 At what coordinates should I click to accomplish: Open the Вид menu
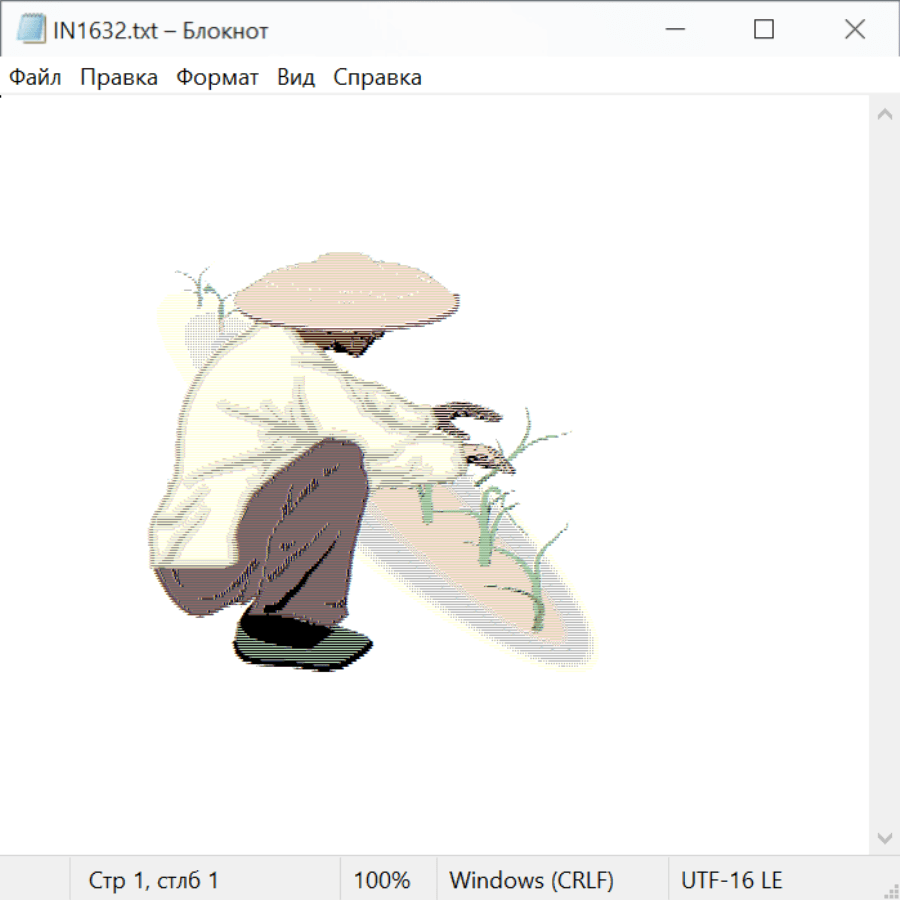(x=296, y=78)
